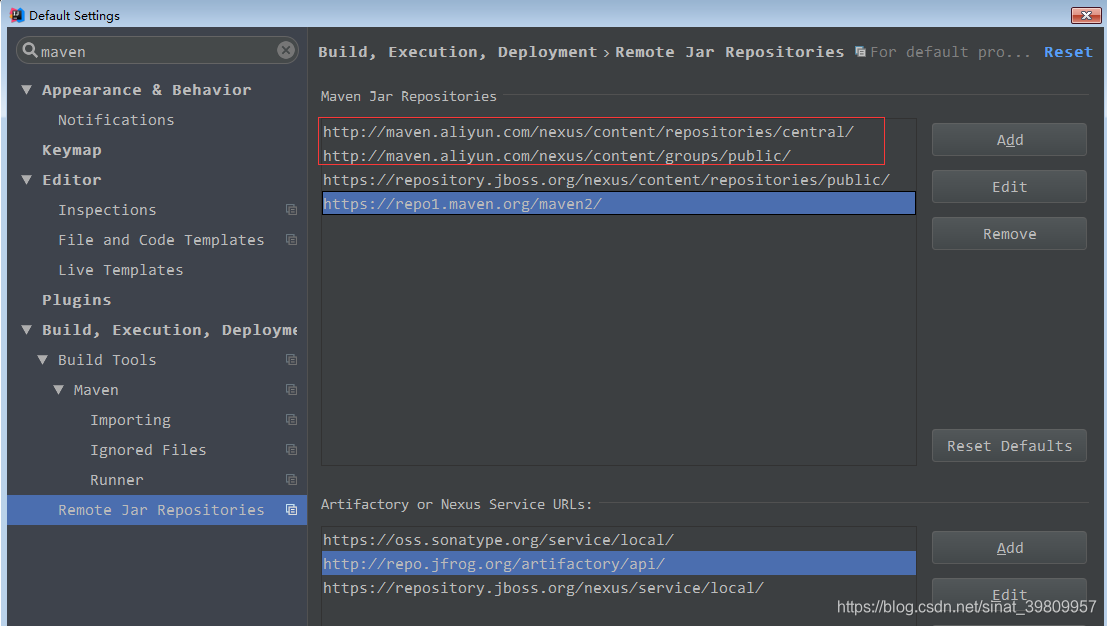Open Keymap settings

click(x=71, y=150)
